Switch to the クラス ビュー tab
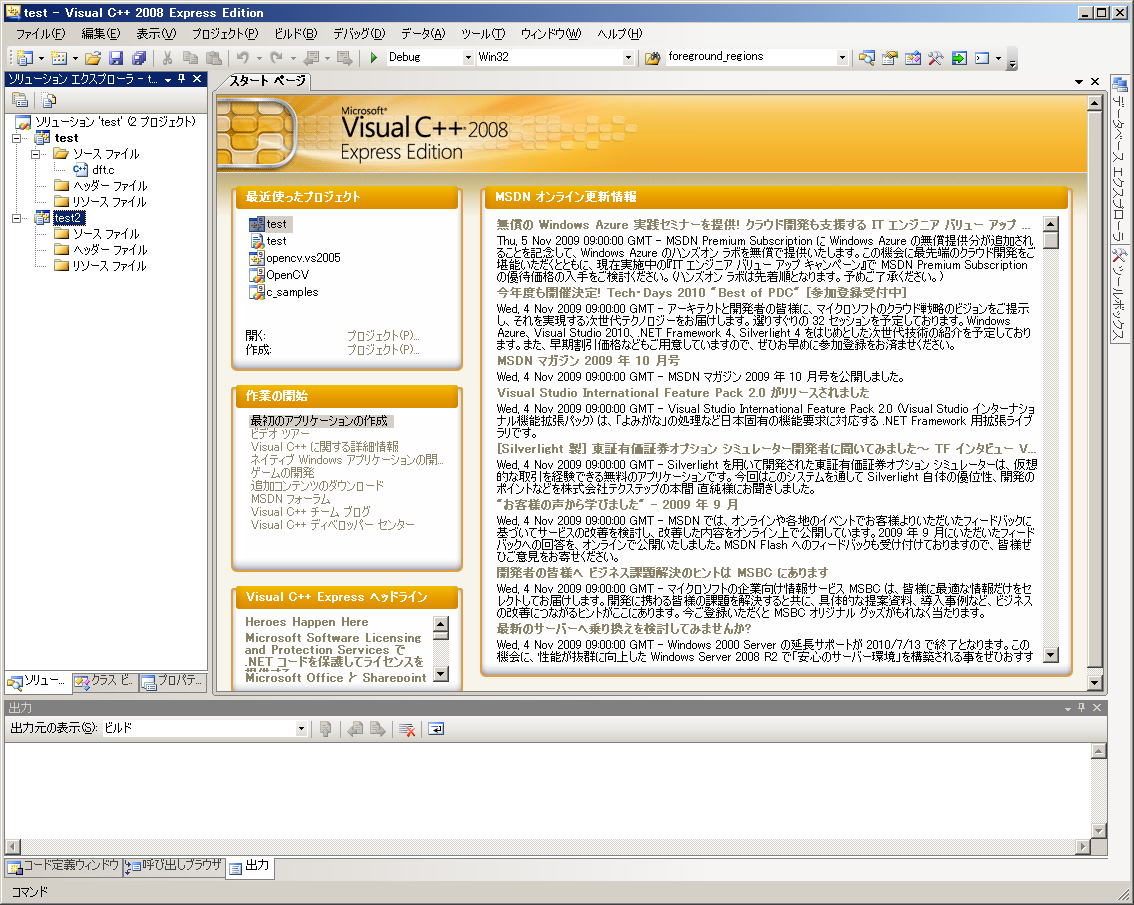 105,681
